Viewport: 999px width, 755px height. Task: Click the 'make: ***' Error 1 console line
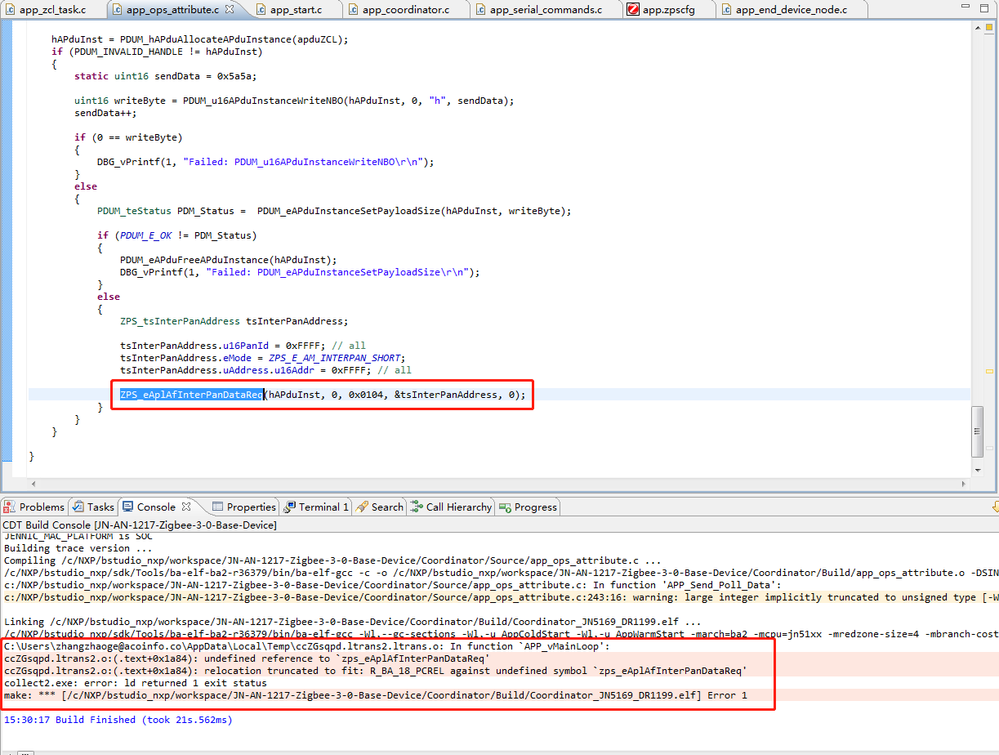pyautogui.click(x=375, y=695)
